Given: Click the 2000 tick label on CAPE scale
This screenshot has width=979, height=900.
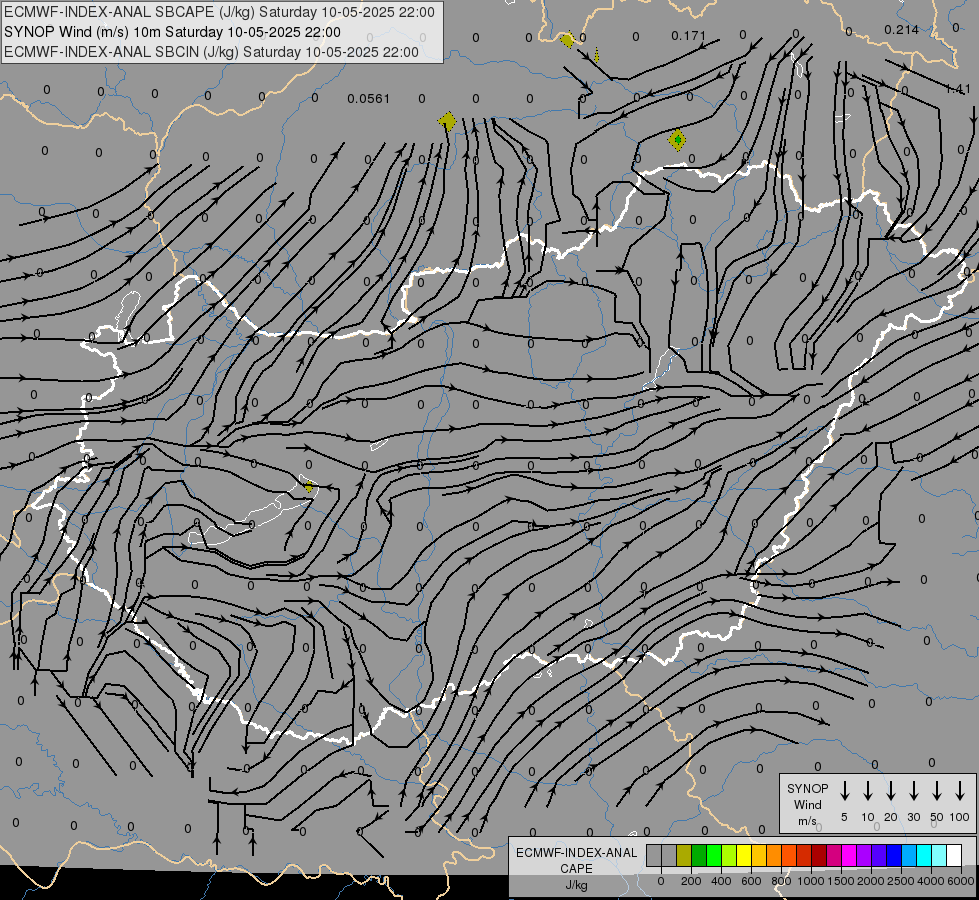Looking at the screenshot, I should [870, 881].
